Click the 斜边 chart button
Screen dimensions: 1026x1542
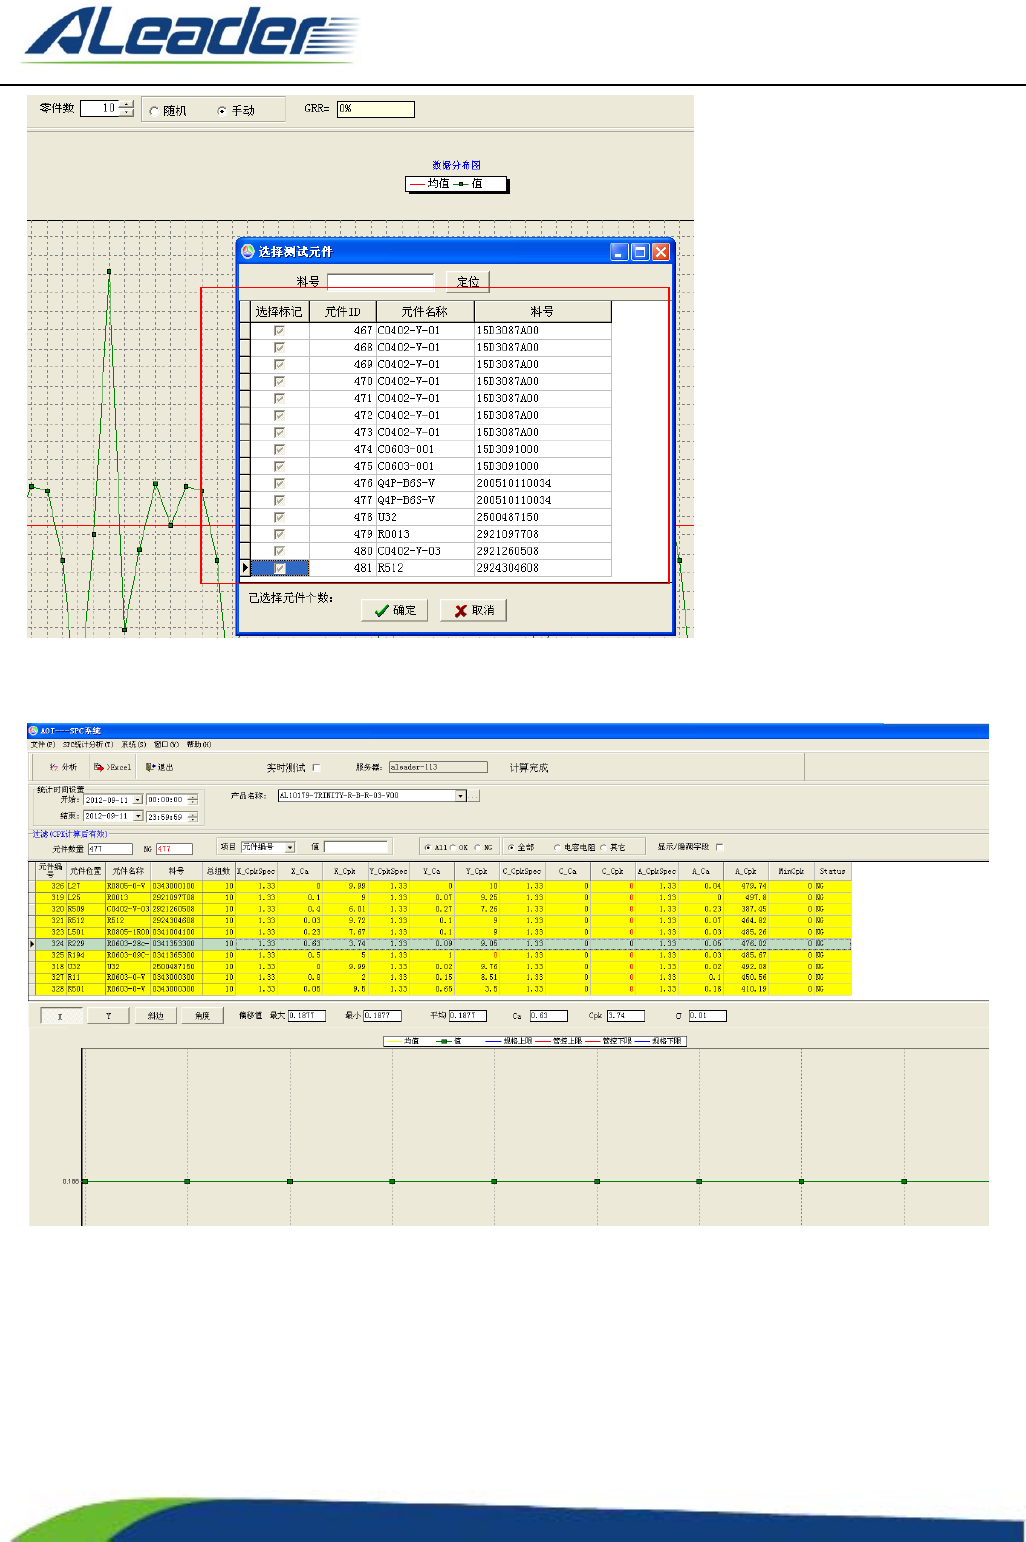point(156,1015)
